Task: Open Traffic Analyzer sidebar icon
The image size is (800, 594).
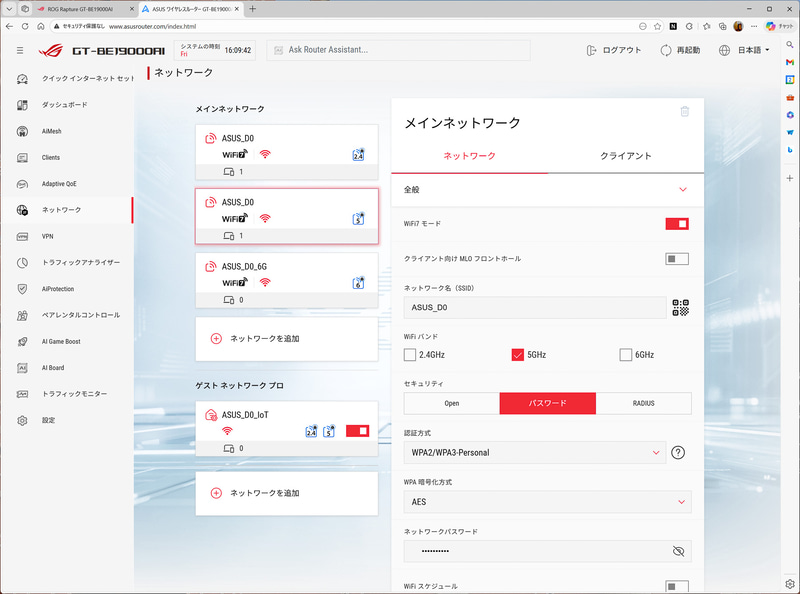Action: [x=22, y=263]
